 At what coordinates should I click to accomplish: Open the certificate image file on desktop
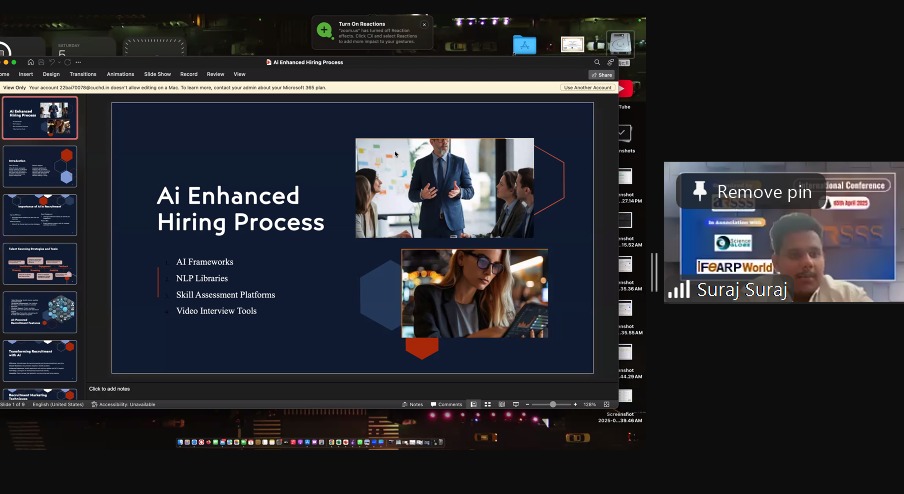point(572,44)
